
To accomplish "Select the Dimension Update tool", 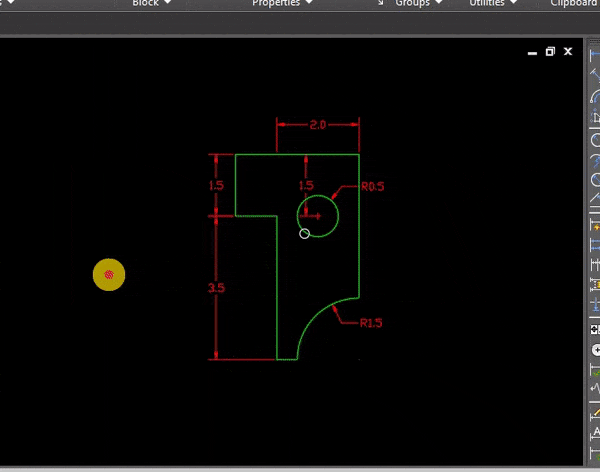I will [595, 452].
